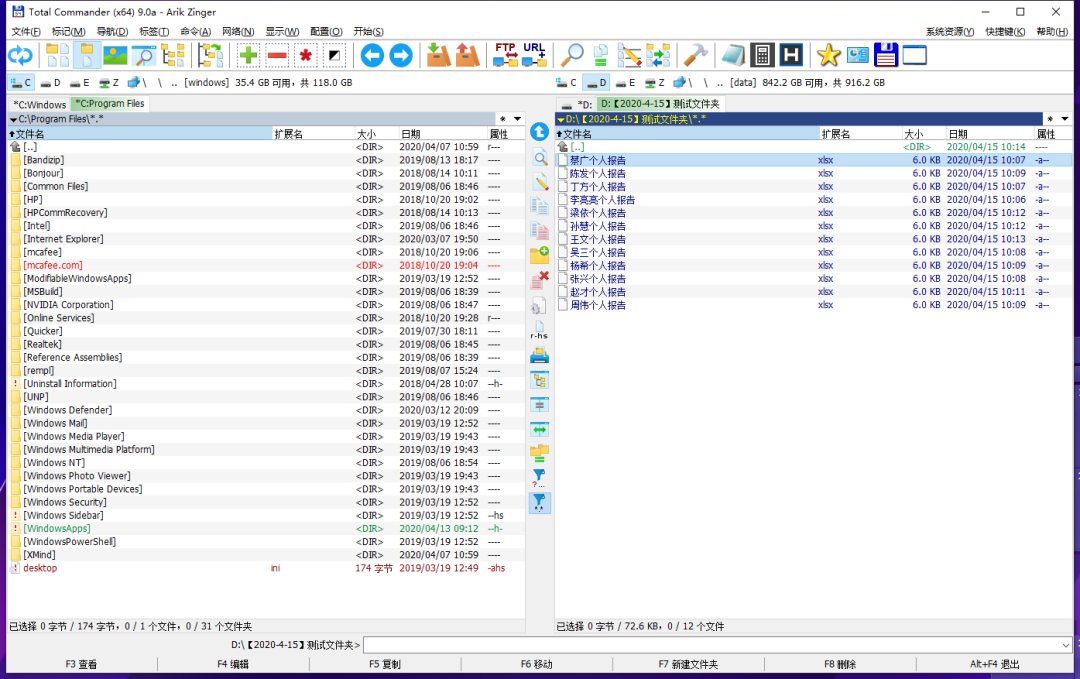The height and width of the screenshot is (679, 1080).
Task: Expand command line history dropdown
Action: (1066, 645)
